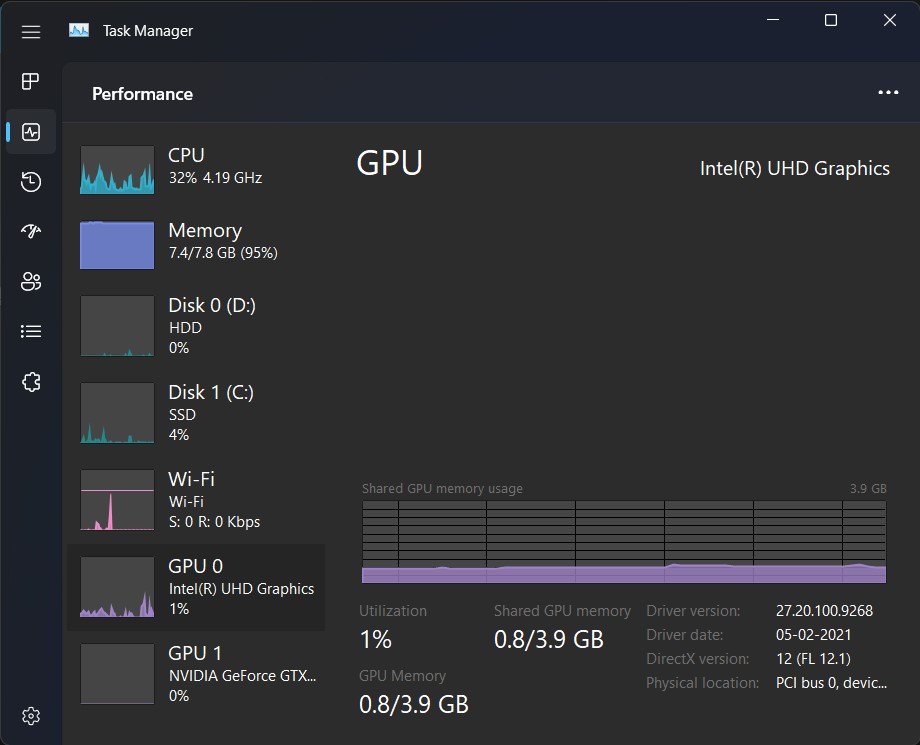Open Task Manager Settings gear
920x745 pixels.
point(31,716)
